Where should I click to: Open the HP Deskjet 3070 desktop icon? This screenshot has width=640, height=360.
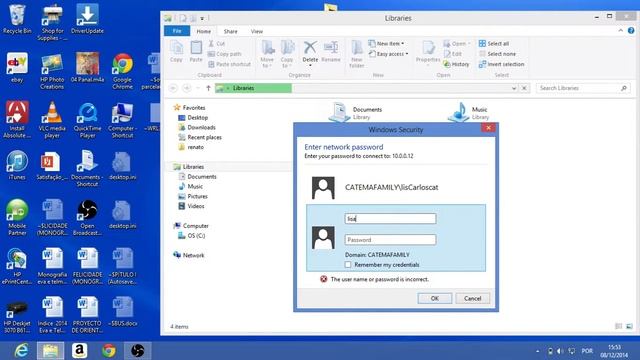(x=17, y=315)
